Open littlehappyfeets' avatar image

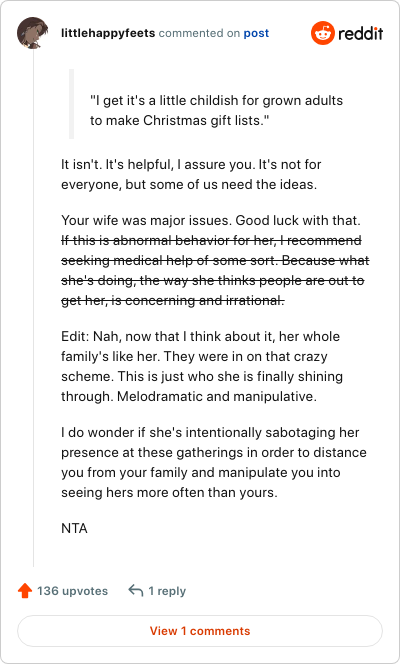coord(33,33)
